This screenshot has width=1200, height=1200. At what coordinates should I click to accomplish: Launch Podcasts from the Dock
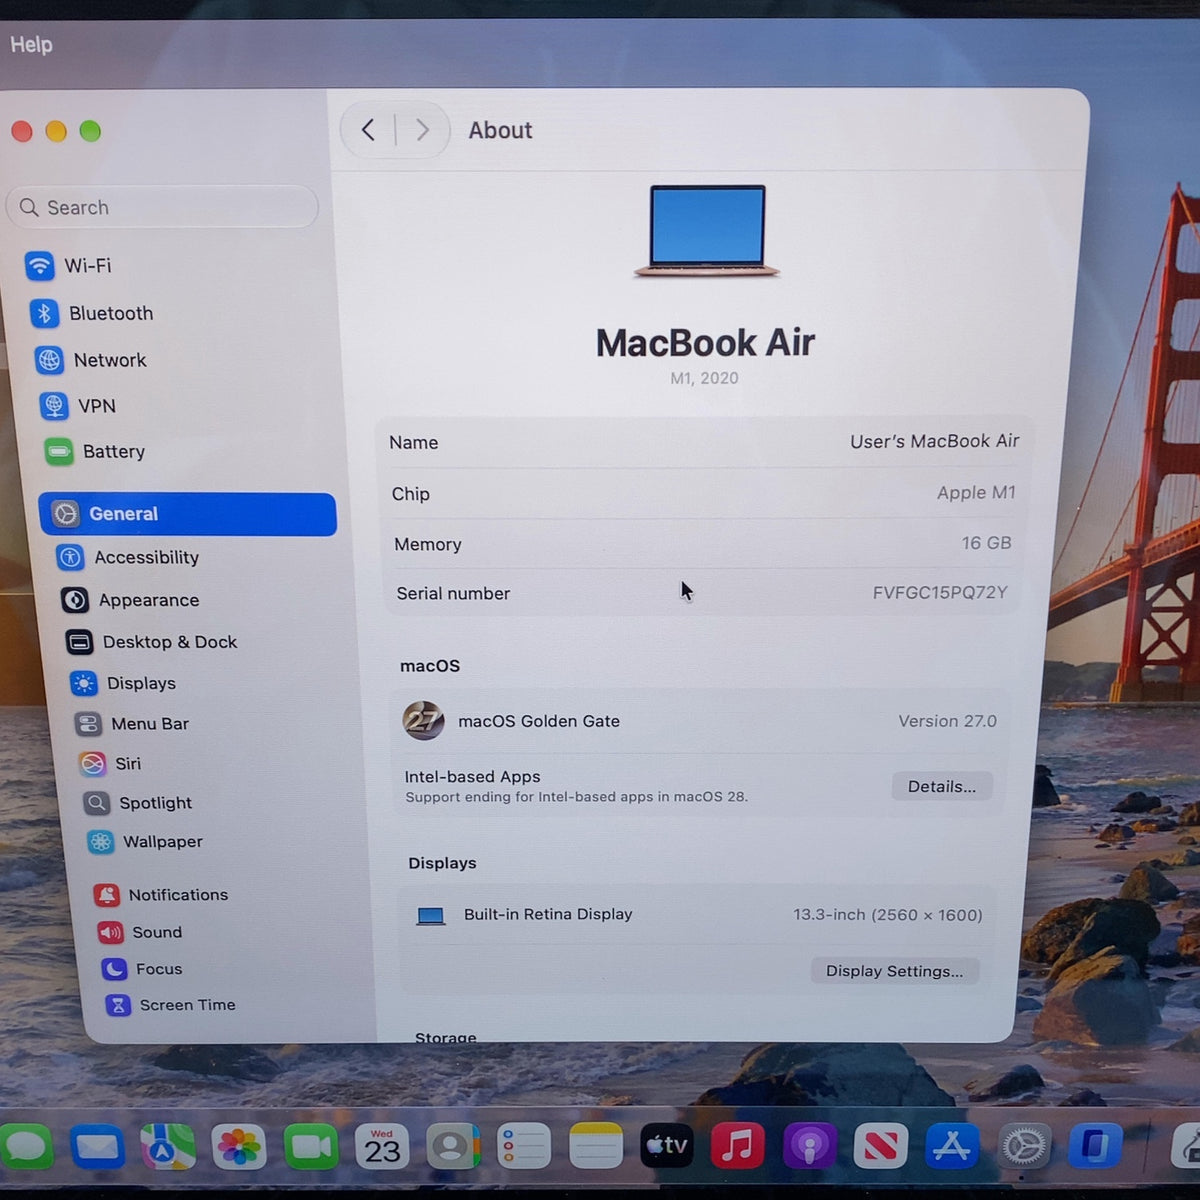pos(809,1147)
